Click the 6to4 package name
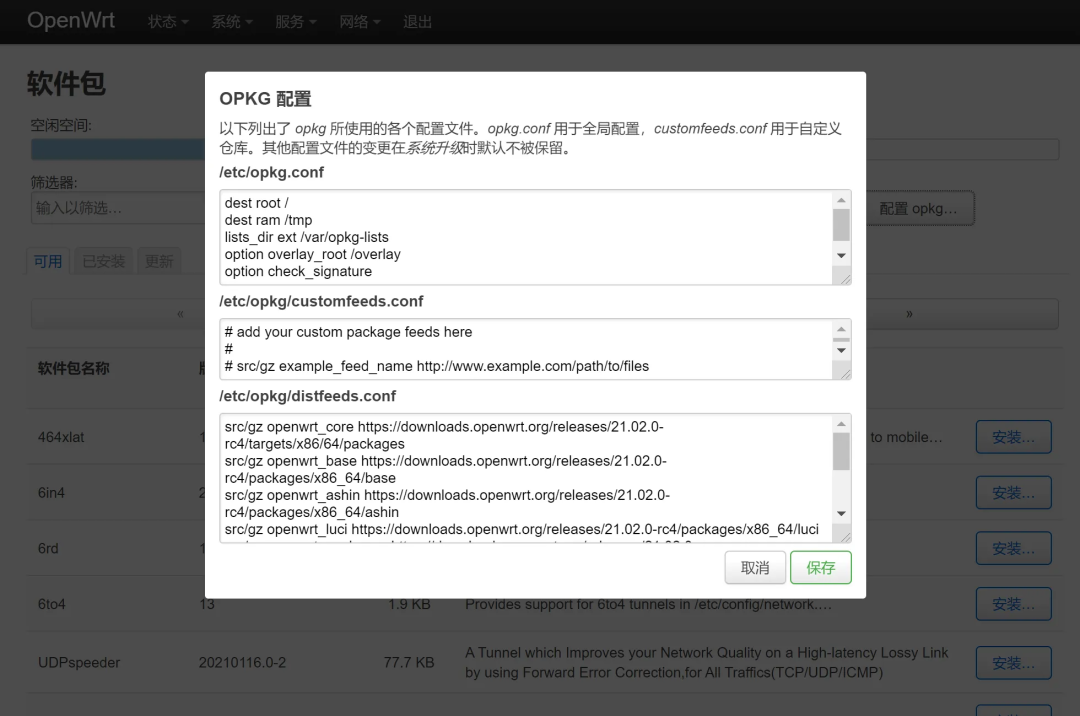 [x=52, y=604]
